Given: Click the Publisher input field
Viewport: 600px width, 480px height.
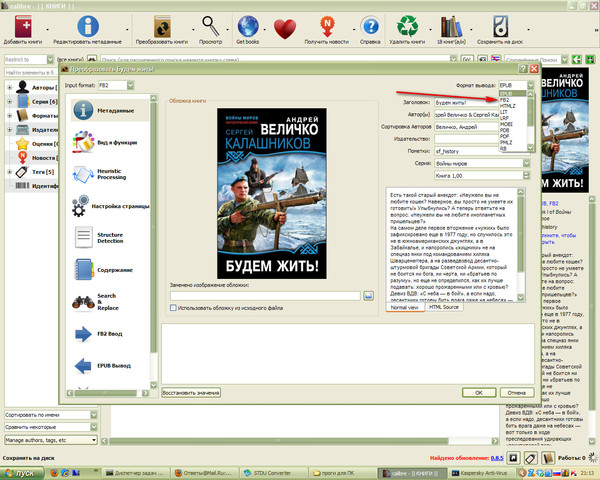Looking at the screenshot, I should 466,139.
